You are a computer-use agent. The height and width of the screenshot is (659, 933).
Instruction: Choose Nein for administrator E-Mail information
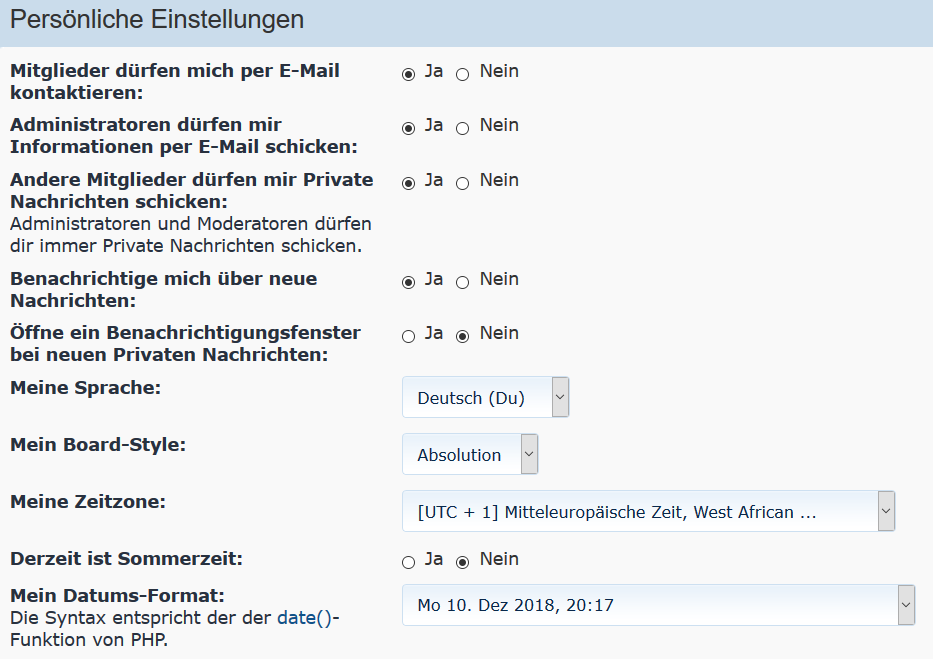(462, 128)
